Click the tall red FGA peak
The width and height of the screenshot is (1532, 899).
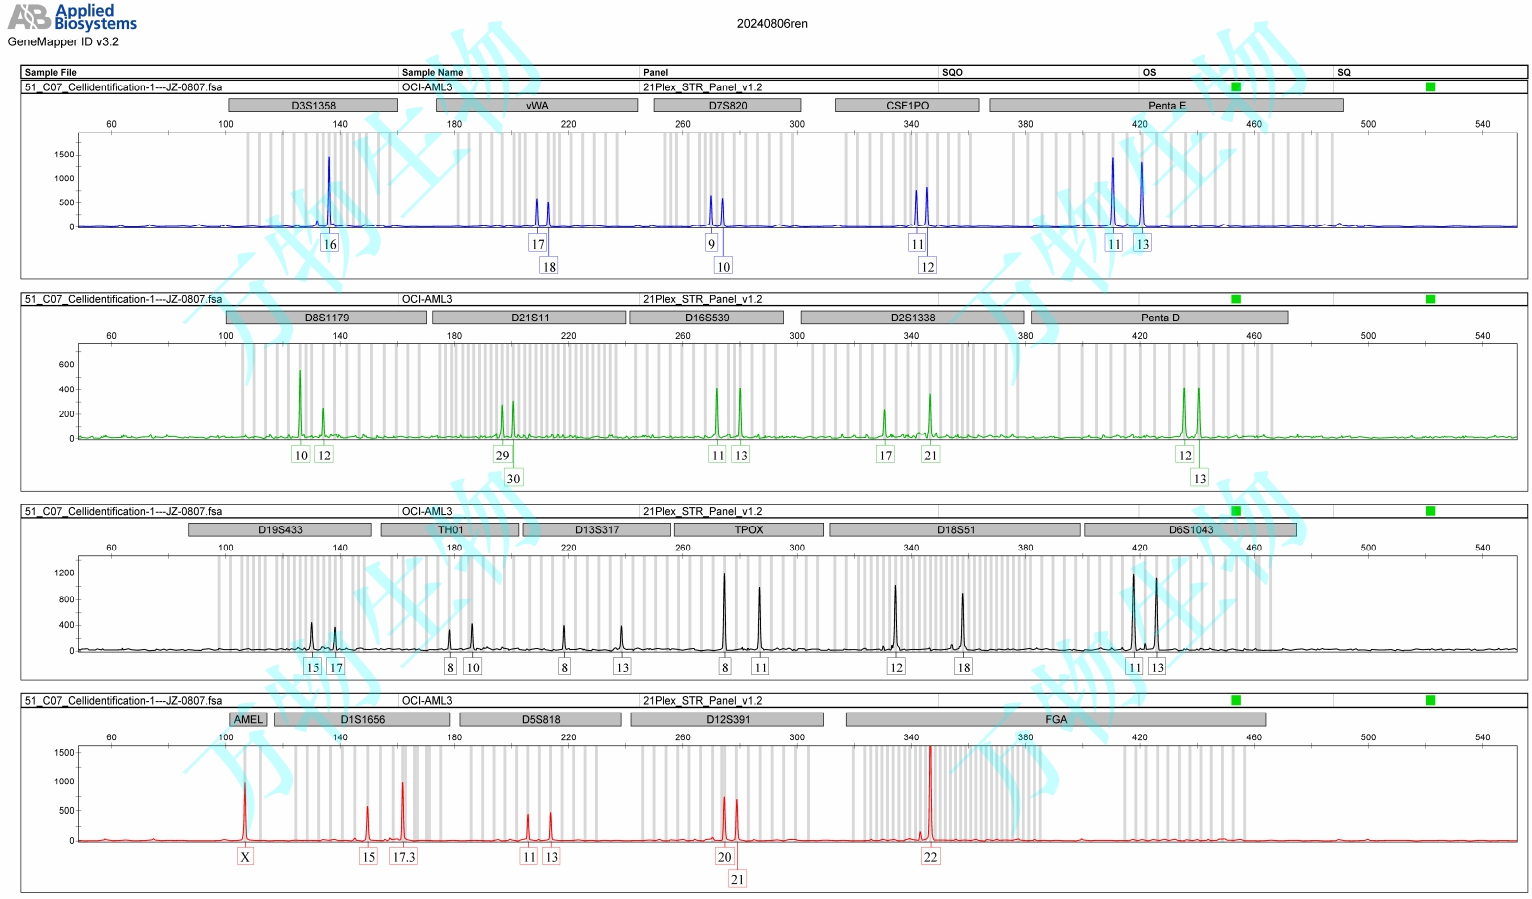(930, 790)
